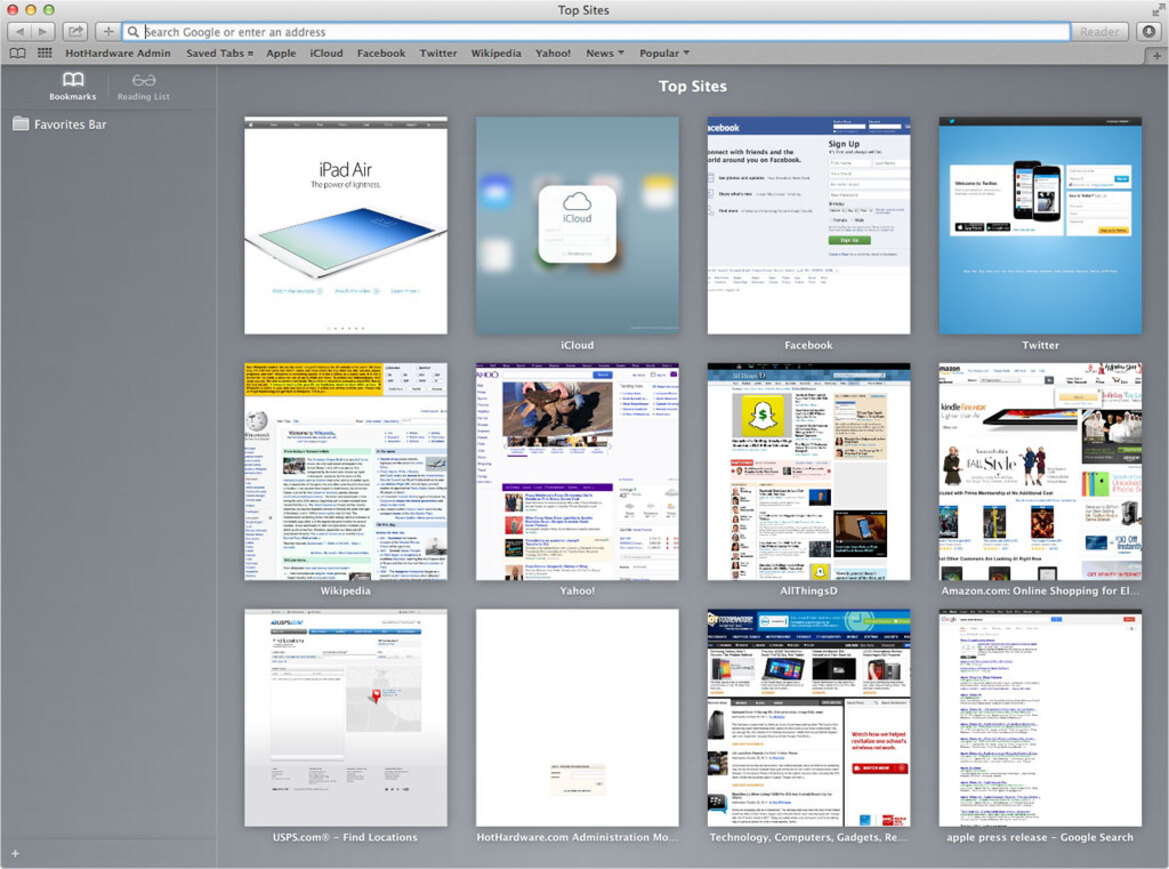
Task: Expand the Saved Tabs bookmark menu
Action: 220,53
